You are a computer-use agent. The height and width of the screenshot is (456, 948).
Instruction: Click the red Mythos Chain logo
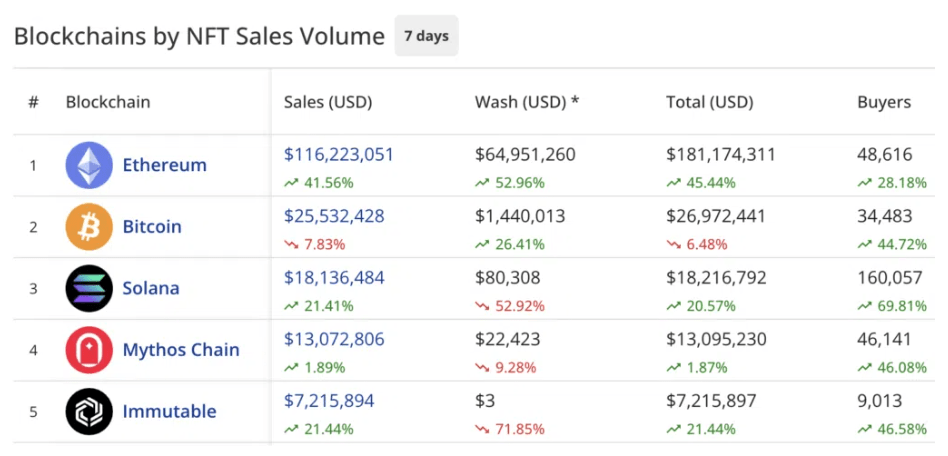tap(89, 350)
